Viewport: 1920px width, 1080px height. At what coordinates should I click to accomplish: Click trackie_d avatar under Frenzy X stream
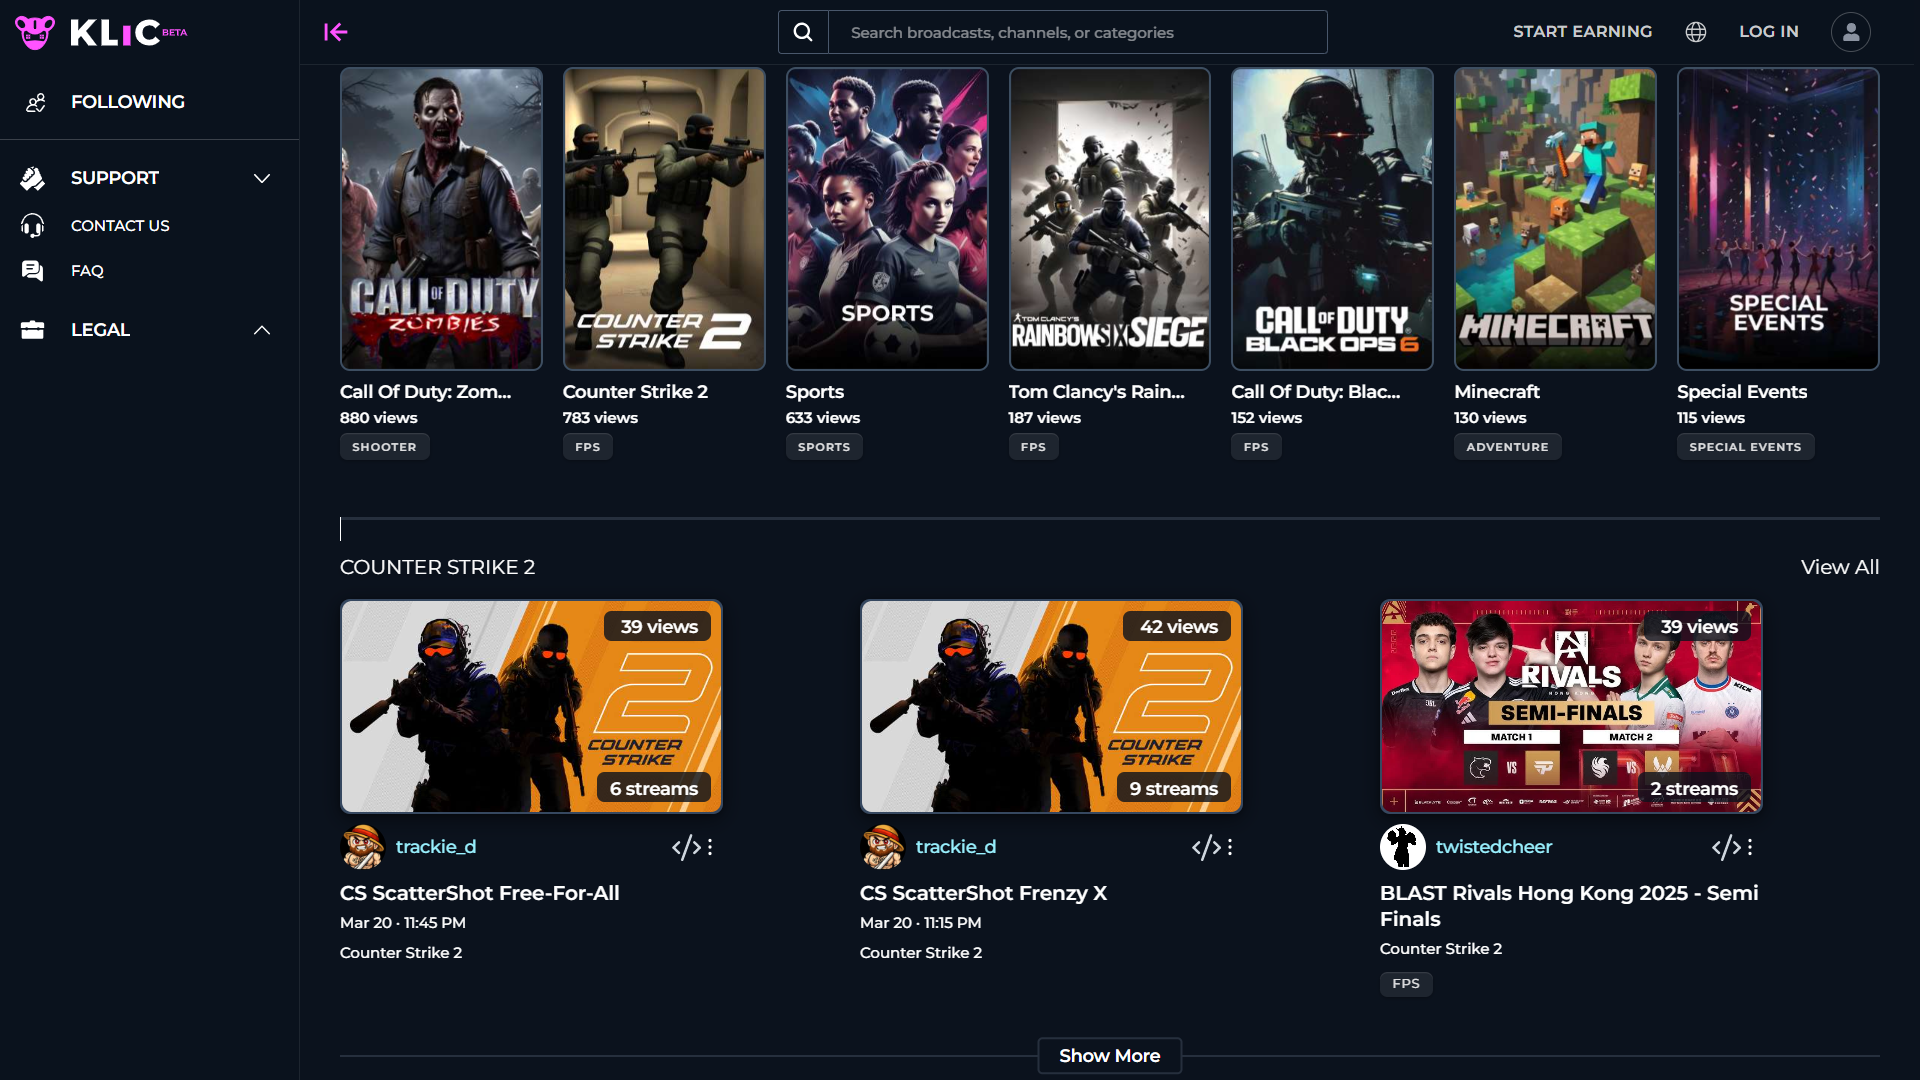click(883, 847)
